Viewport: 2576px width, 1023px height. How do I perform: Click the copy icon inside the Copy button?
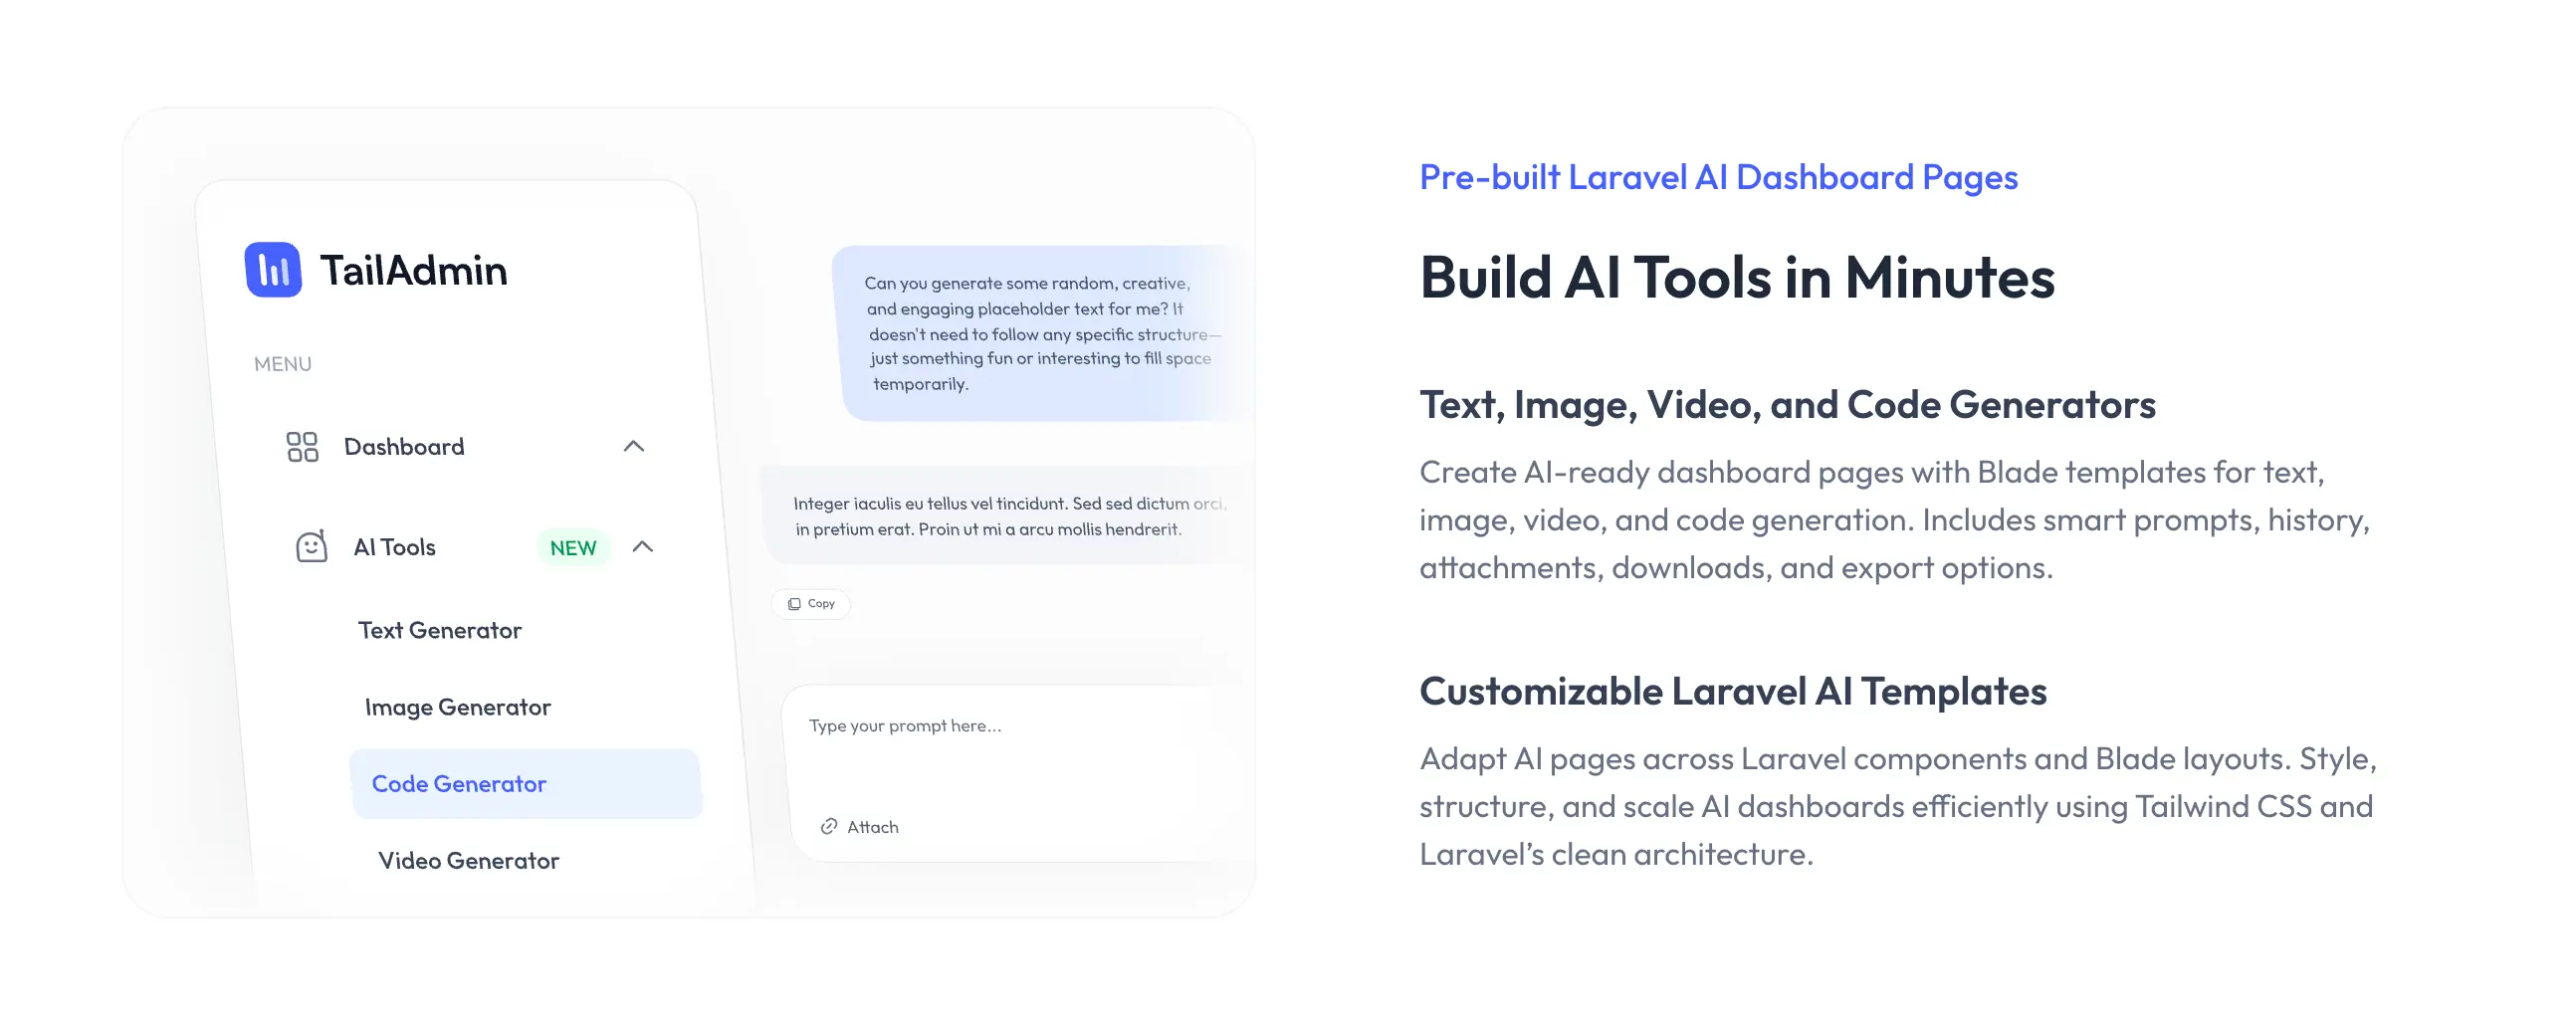point(794,603)
